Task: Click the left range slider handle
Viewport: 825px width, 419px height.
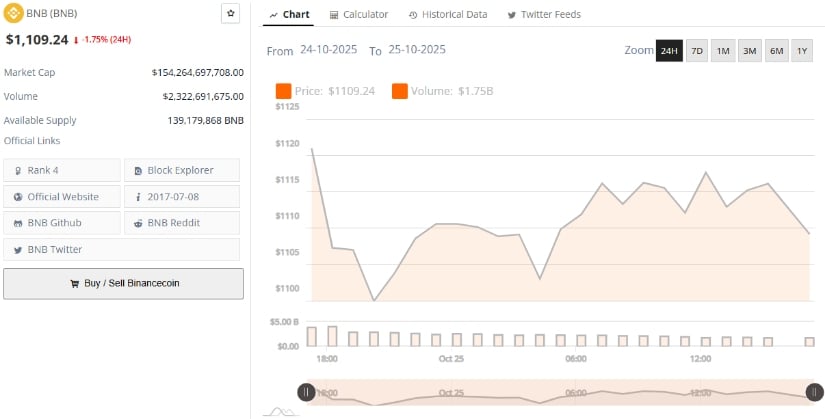Action: 306,392
